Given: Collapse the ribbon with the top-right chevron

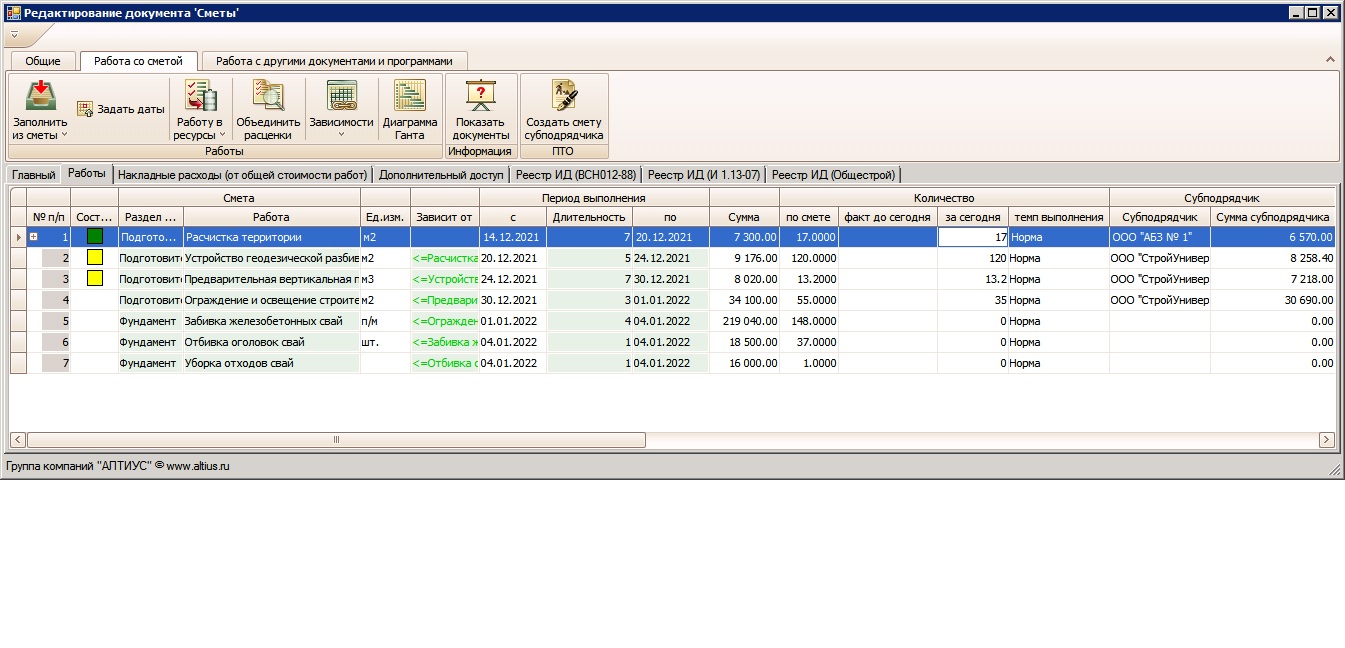Looking at the screenshot, I should [x=1330, y=61].
